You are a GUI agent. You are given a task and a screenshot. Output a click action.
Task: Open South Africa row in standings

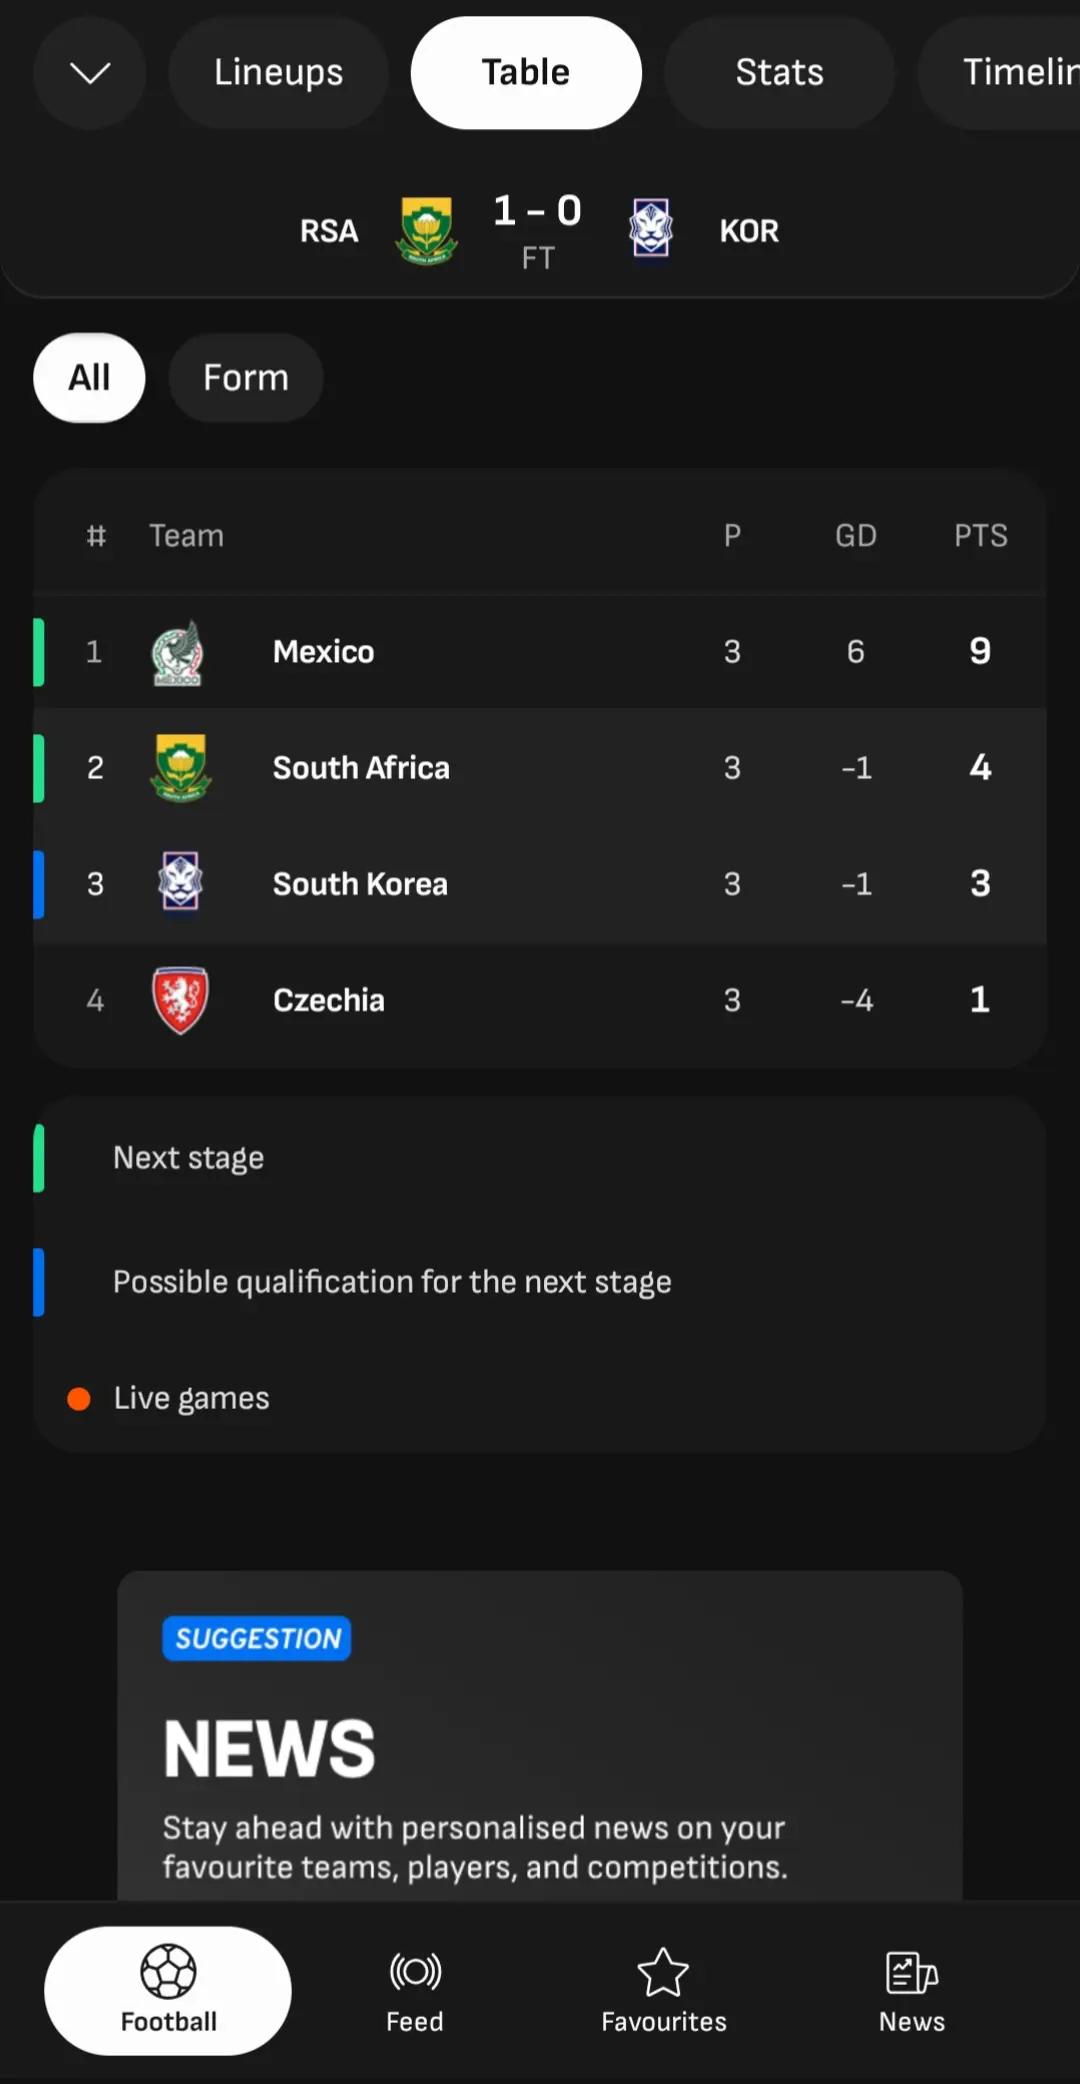coord(540,768)
